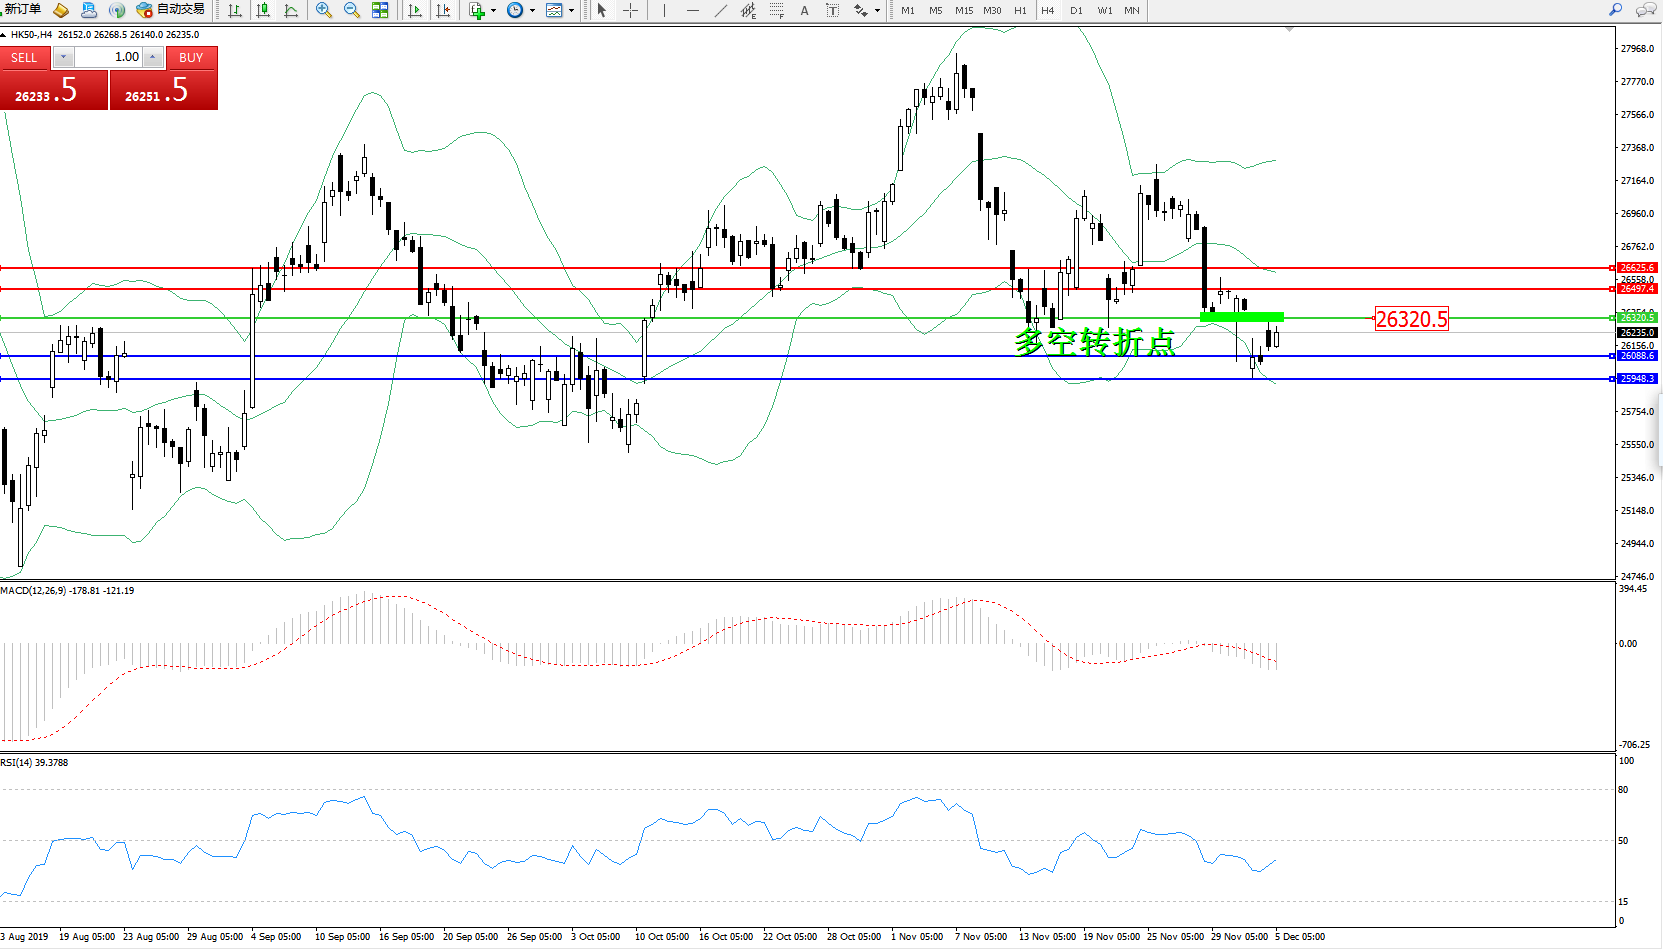This screenshot has width=1663, height=950.
Task: Select the candlestick chart type icon
Action: coord(263,10)
